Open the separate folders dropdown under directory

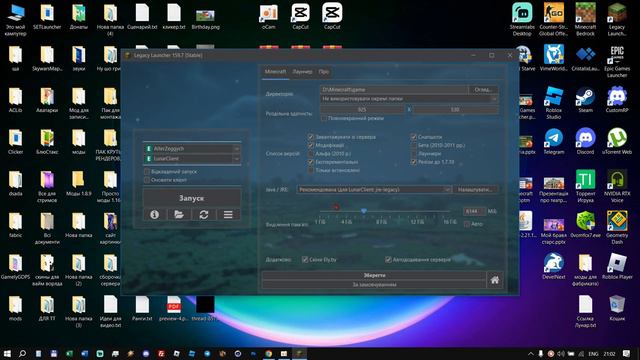pos(409,99)
